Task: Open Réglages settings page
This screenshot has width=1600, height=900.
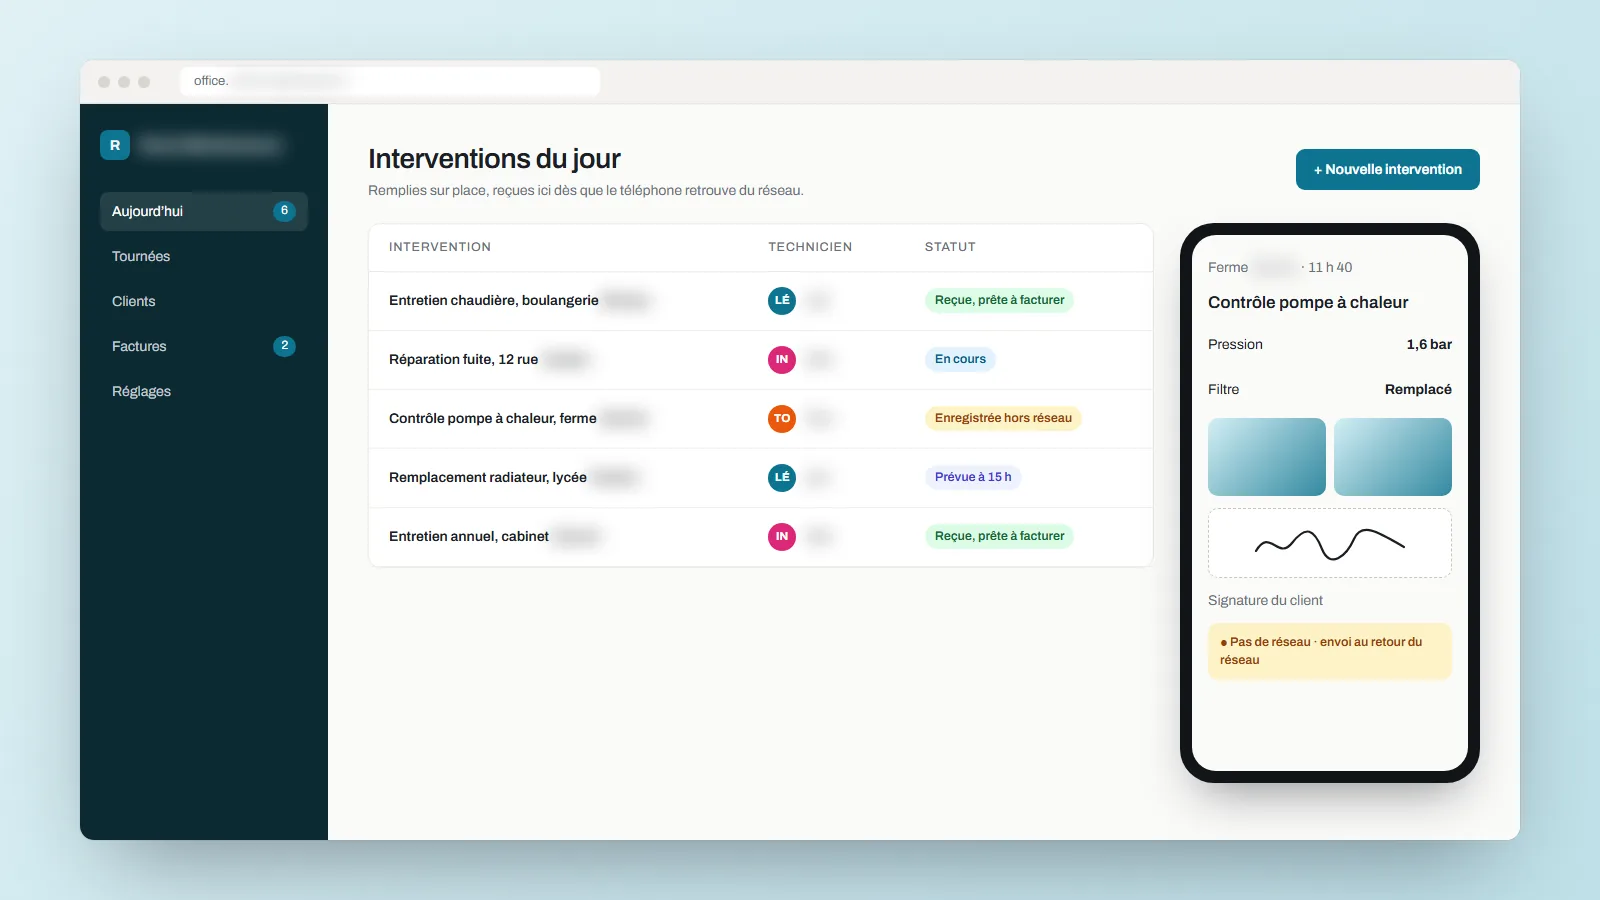Action: click(204, 391)
